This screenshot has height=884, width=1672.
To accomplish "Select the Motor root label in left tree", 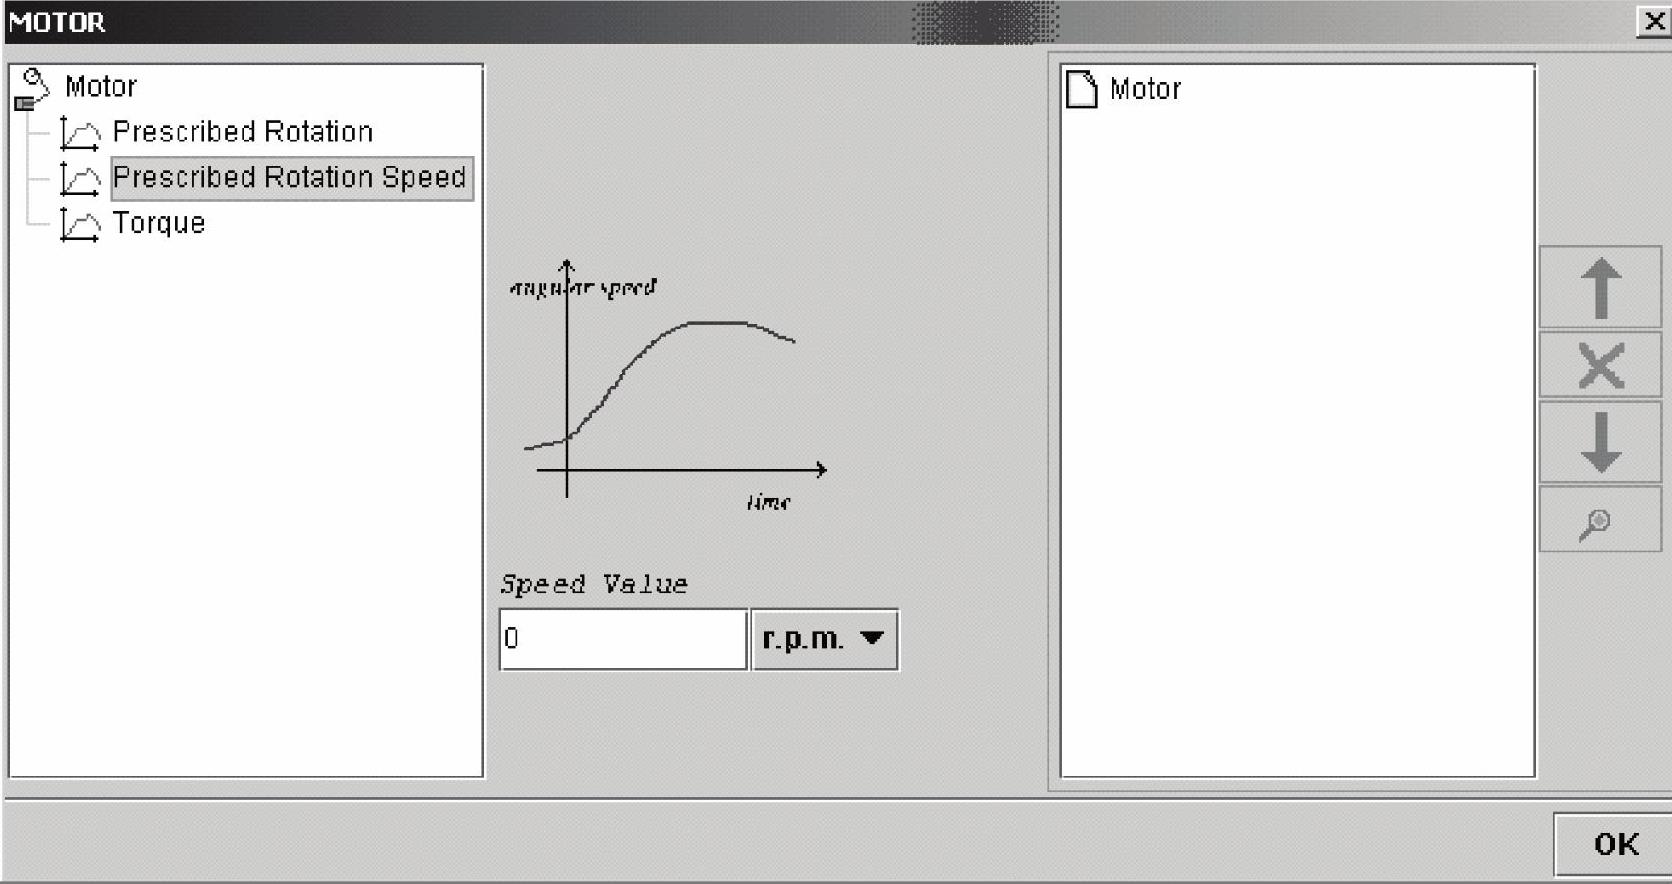I will click(x=100, y=87).
